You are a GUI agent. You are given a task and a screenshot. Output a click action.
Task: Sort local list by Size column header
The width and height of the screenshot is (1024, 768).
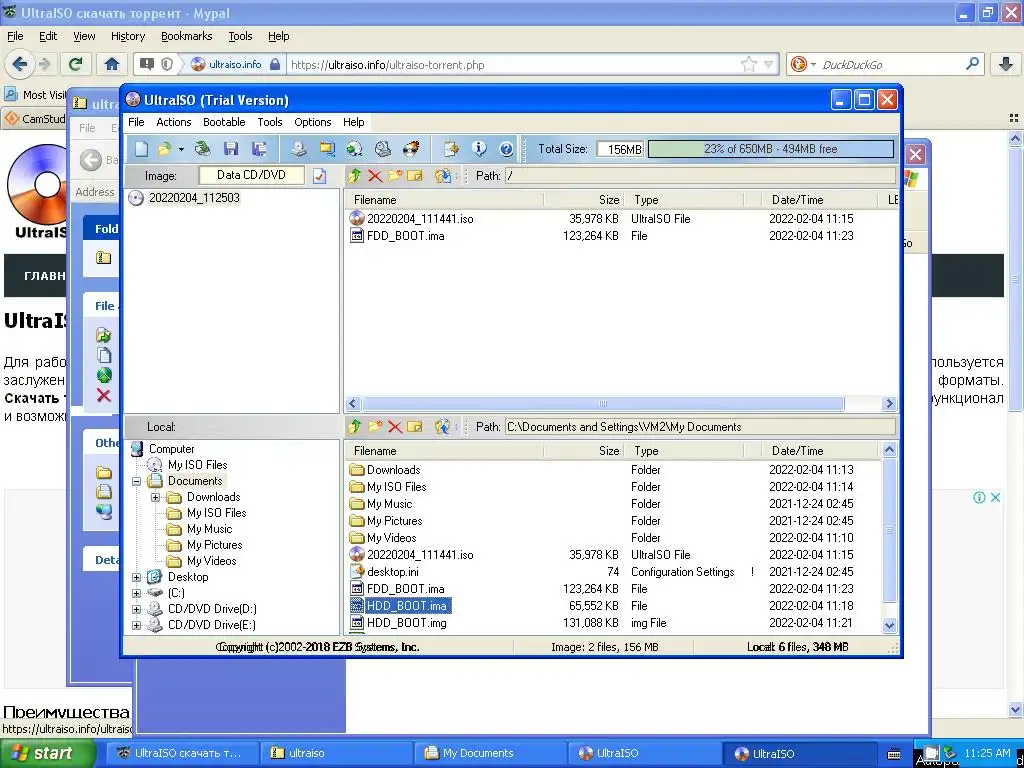click(584, 451)
